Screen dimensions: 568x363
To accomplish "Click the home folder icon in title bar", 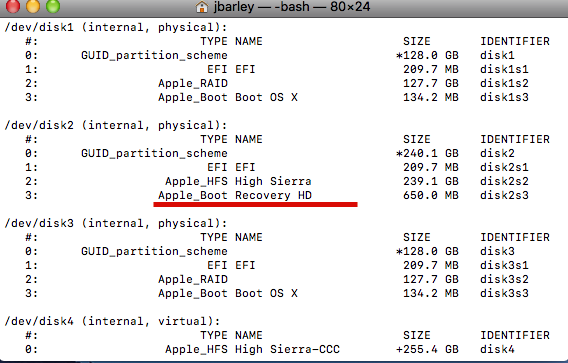I will 202,7.
